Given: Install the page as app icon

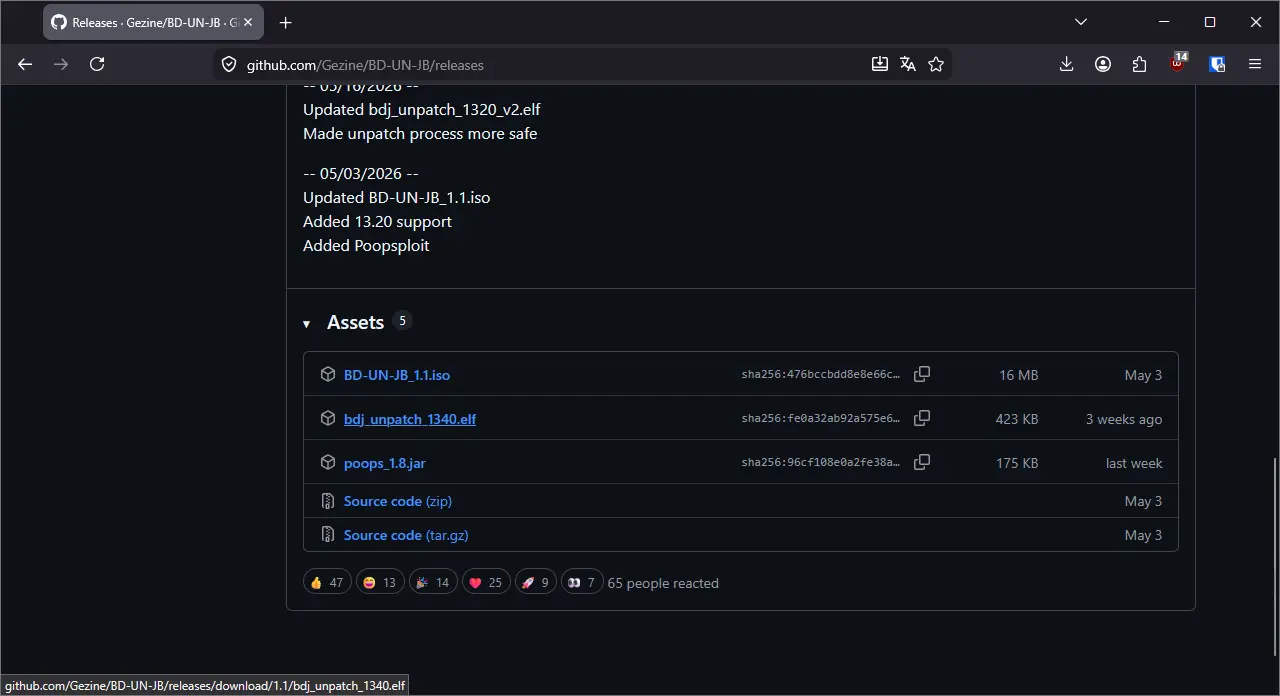Looking at the screenshot, I should 880,64.
